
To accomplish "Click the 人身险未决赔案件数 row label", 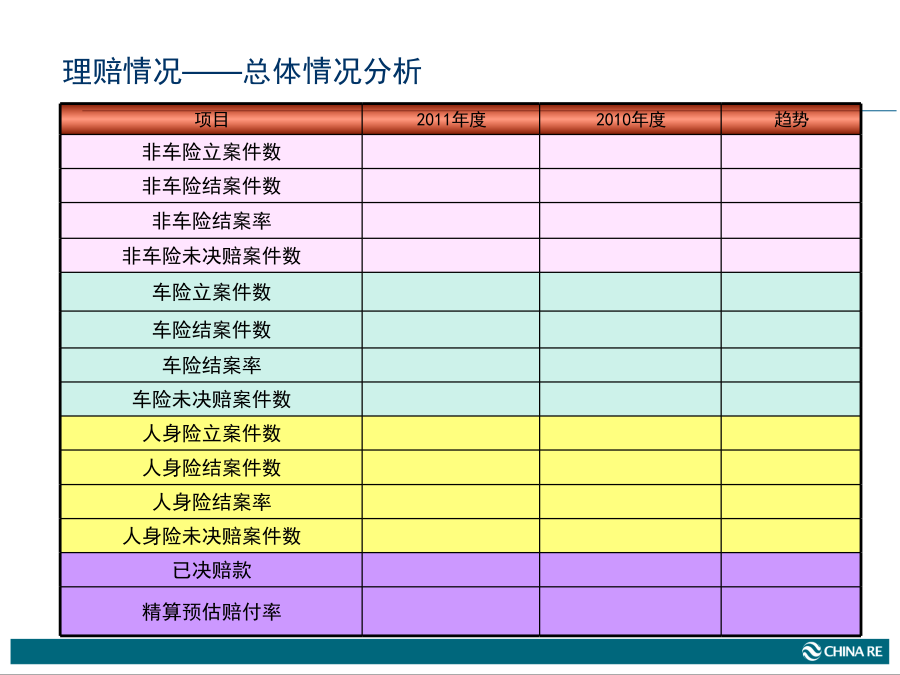I will 211,536.
